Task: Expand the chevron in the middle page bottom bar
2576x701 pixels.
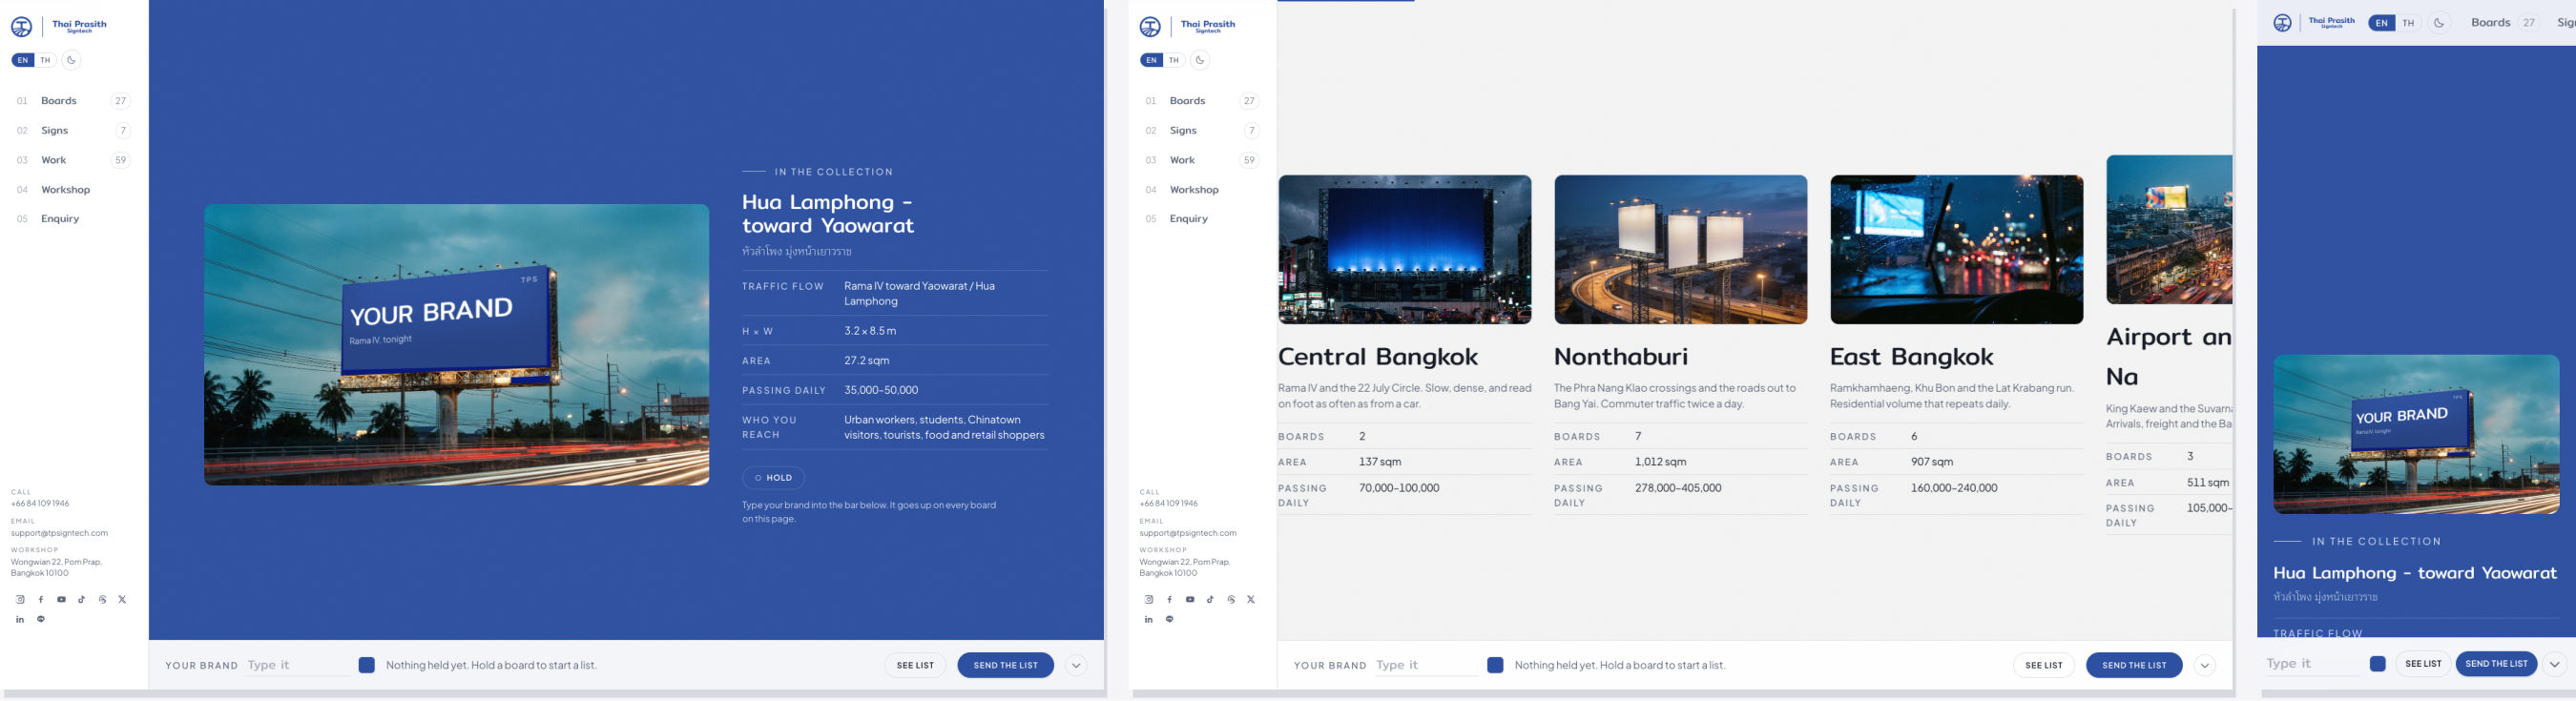Action: tap(2204, 665)
